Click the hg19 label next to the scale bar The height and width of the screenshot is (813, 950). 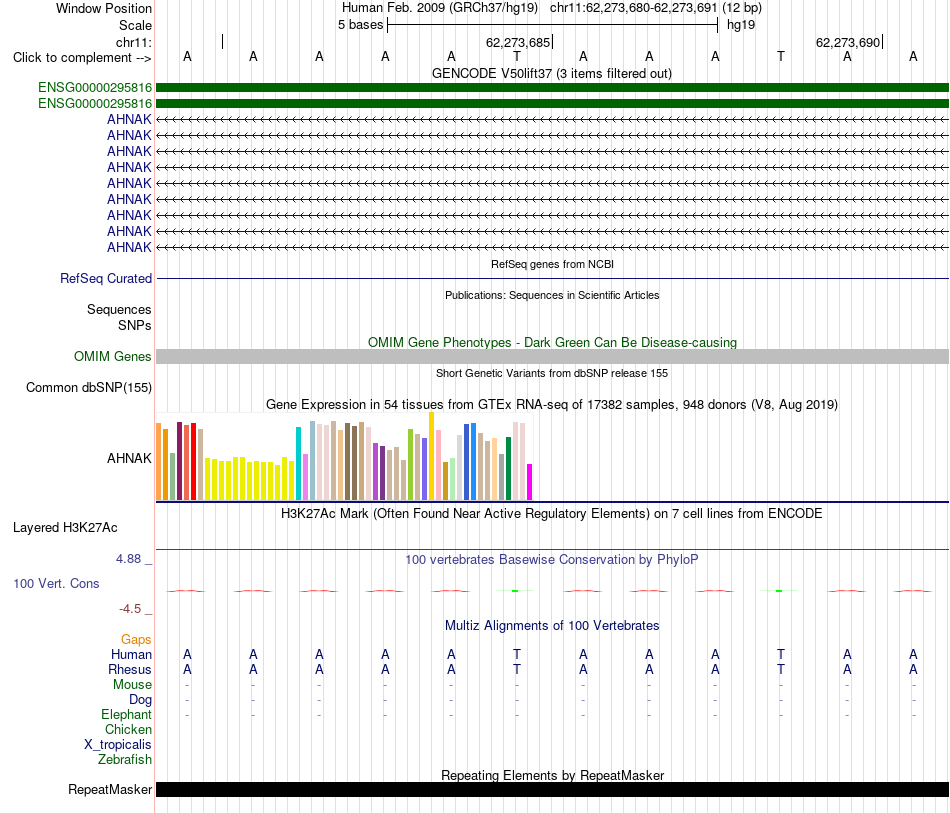[740, 25]
